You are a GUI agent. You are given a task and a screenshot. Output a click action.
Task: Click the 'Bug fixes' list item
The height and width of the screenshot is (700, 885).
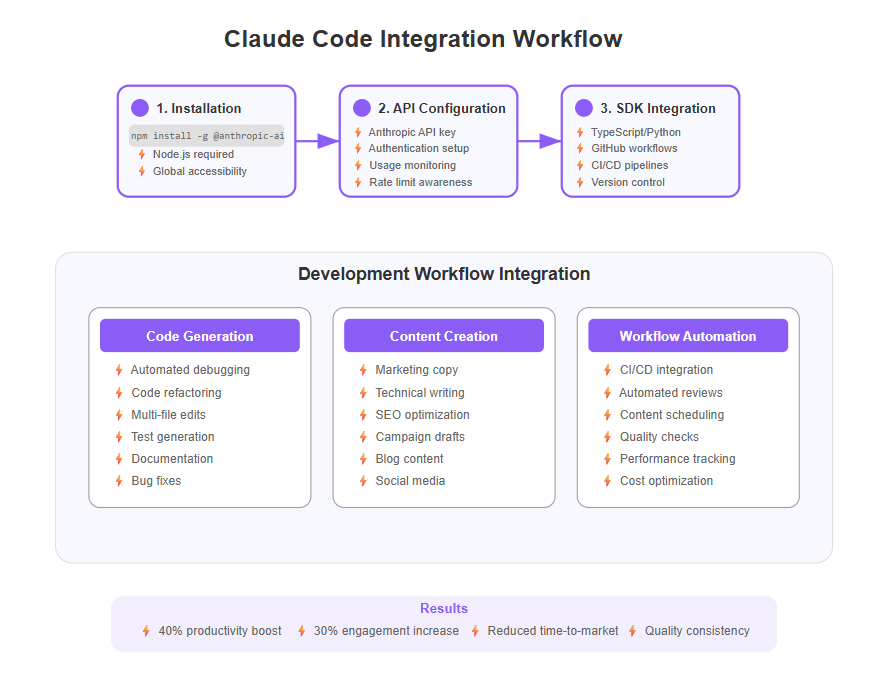pyautogui.click(x=156, y=480)
